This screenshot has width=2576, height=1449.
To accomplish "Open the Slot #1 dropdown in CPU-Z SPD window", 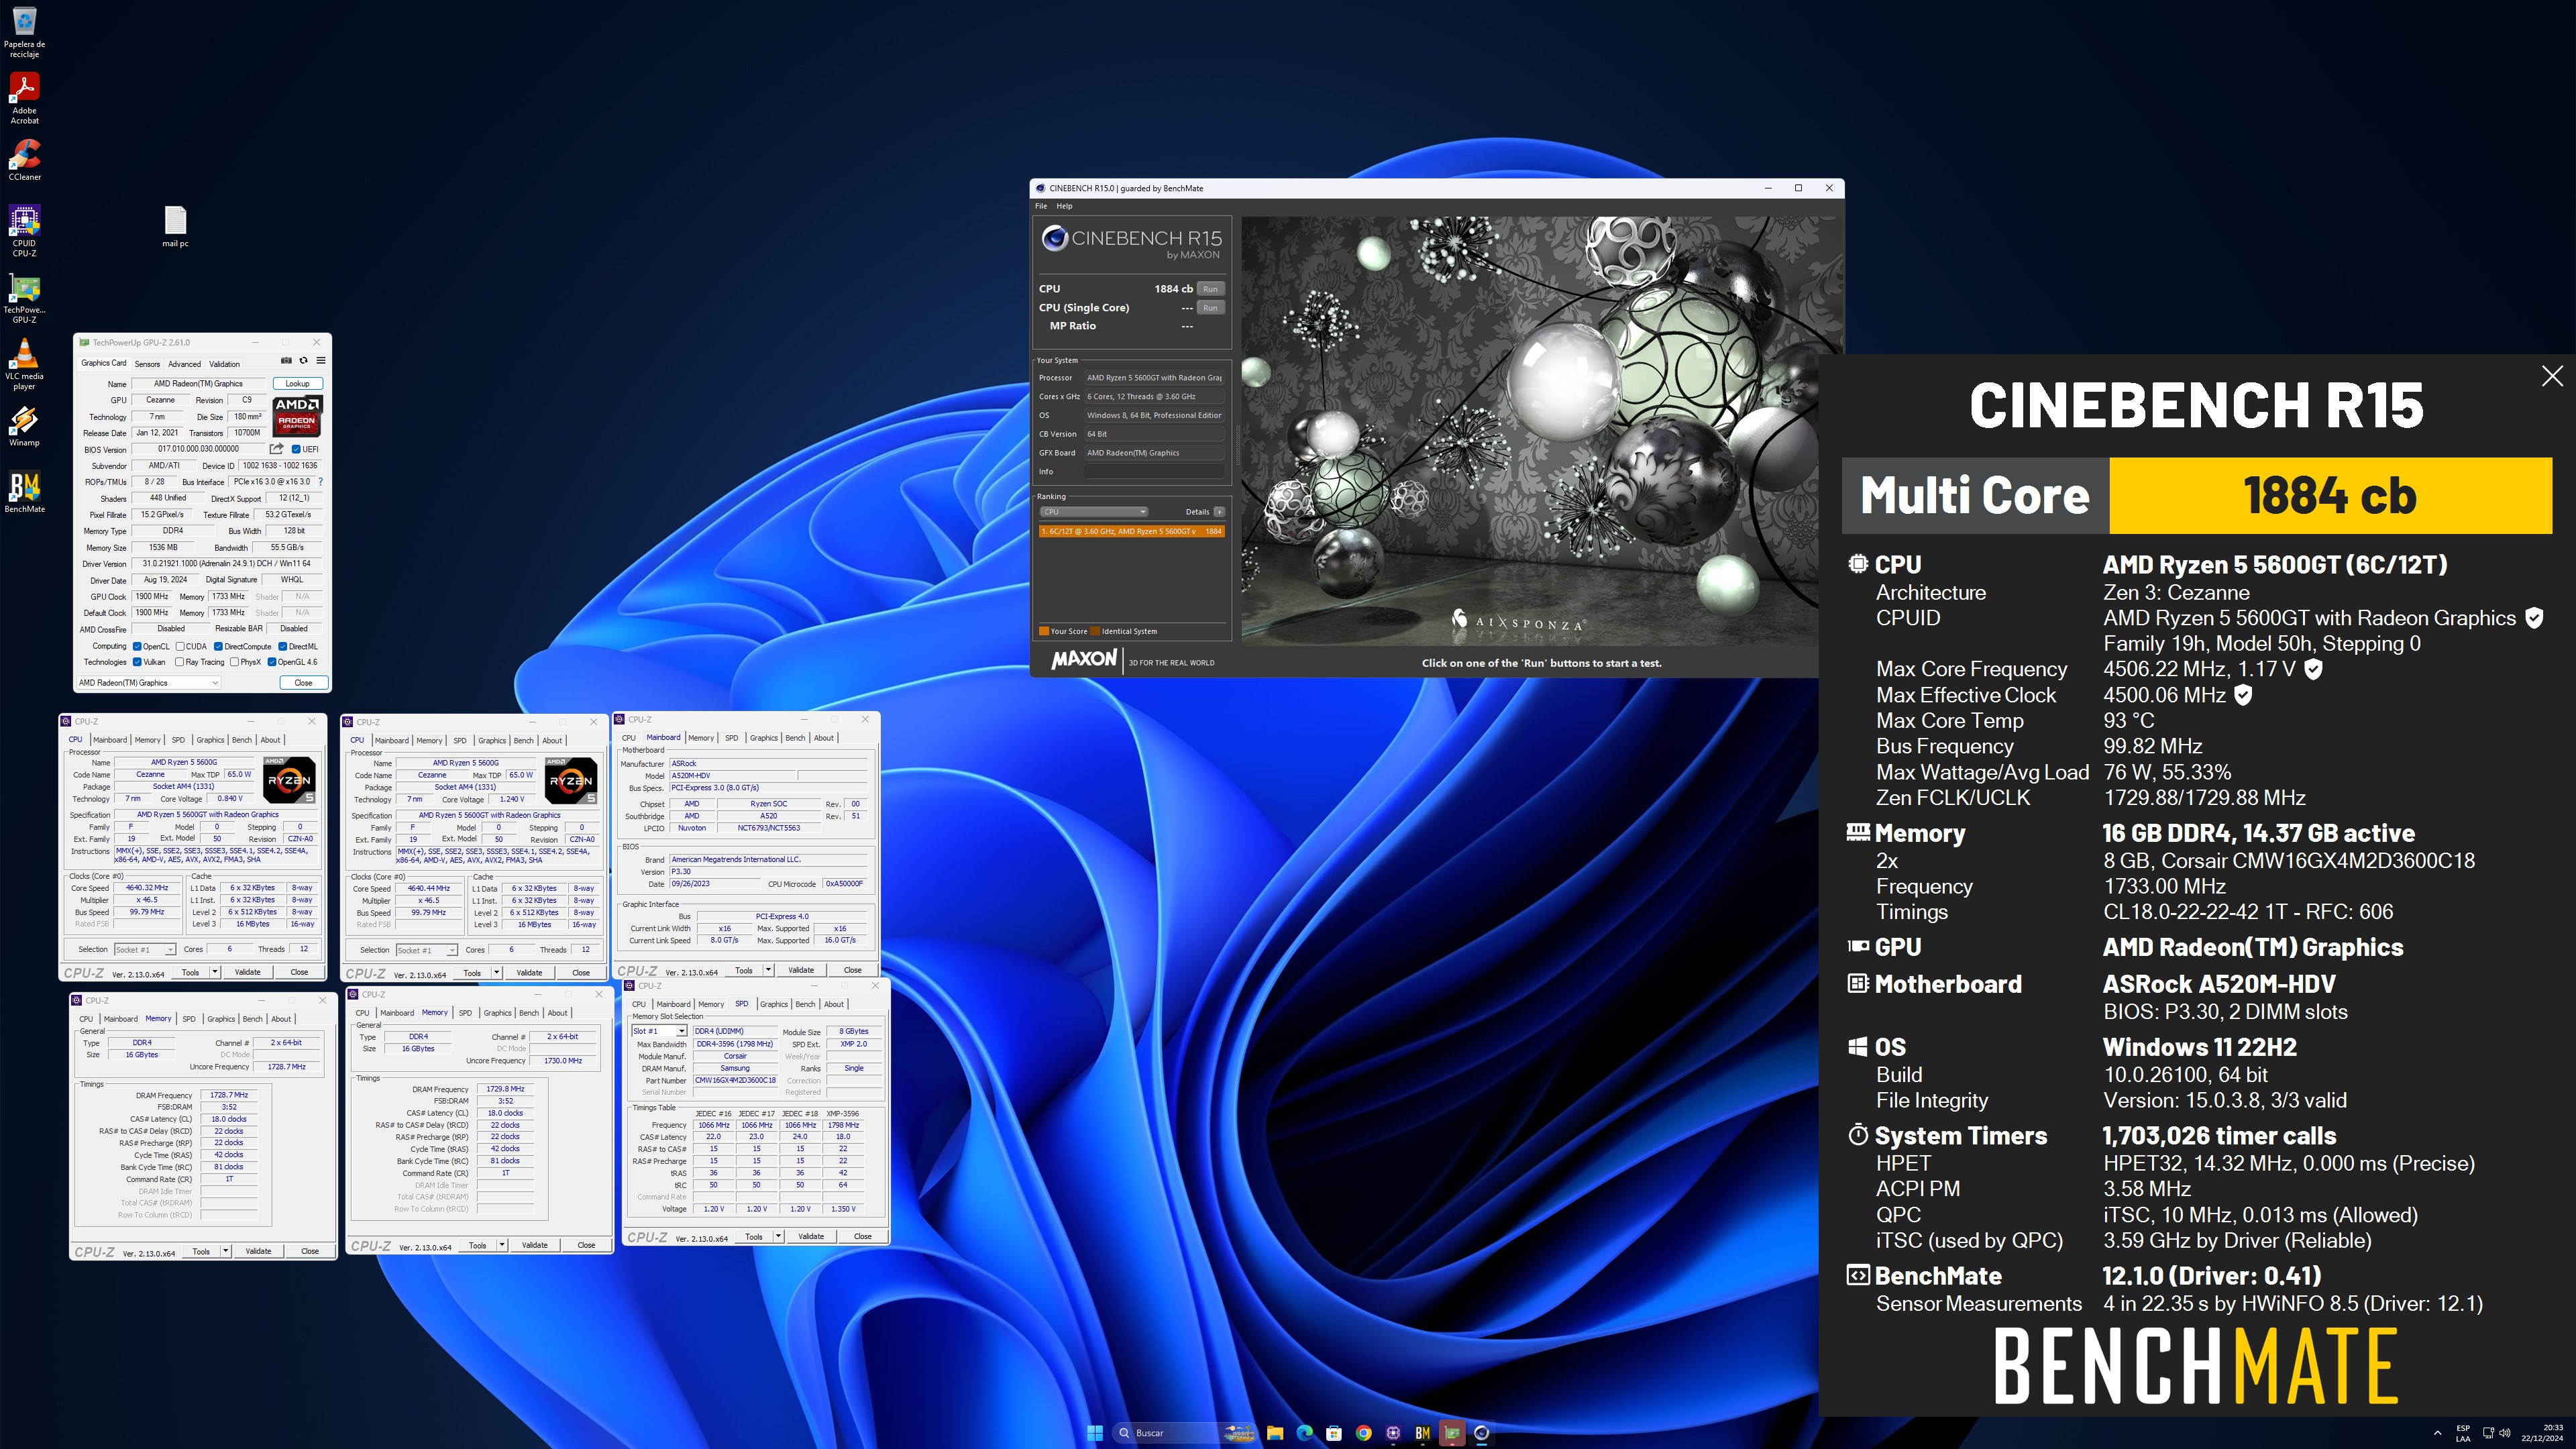I will click(x=659, y=1031).
